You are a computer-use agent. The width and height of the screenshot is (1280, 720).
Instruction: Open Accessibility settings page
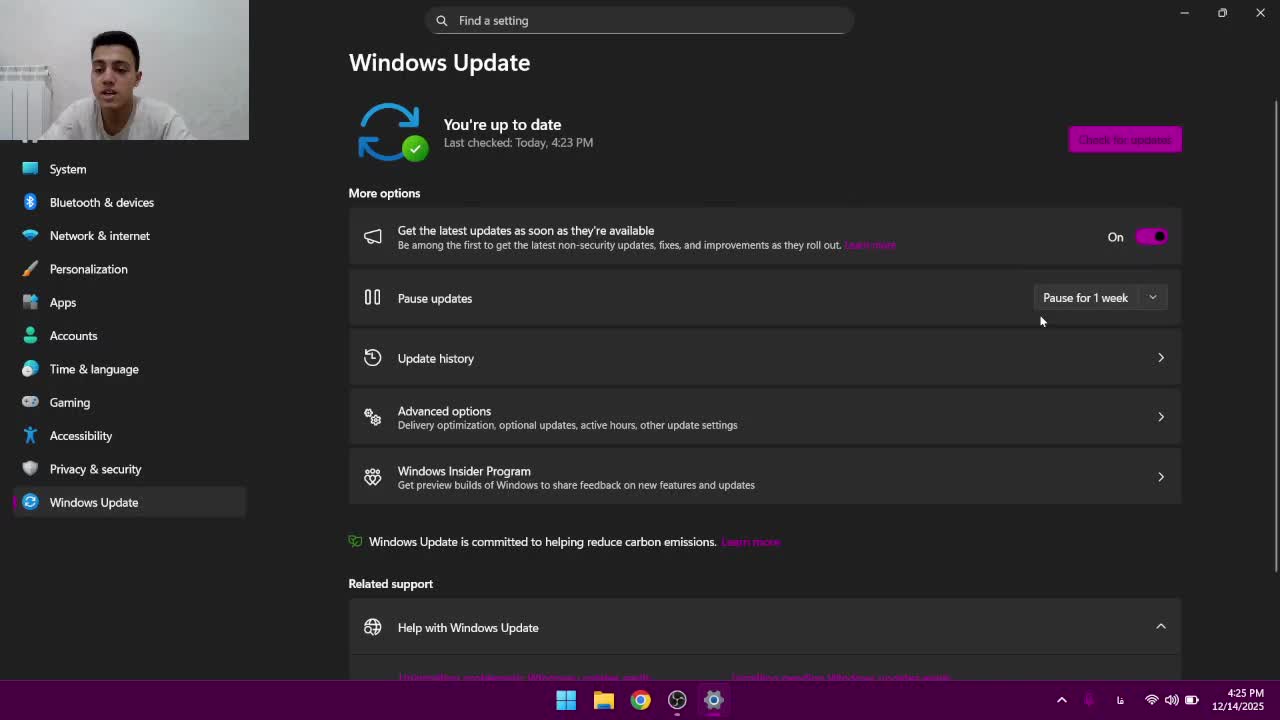(x=130, y=436)
